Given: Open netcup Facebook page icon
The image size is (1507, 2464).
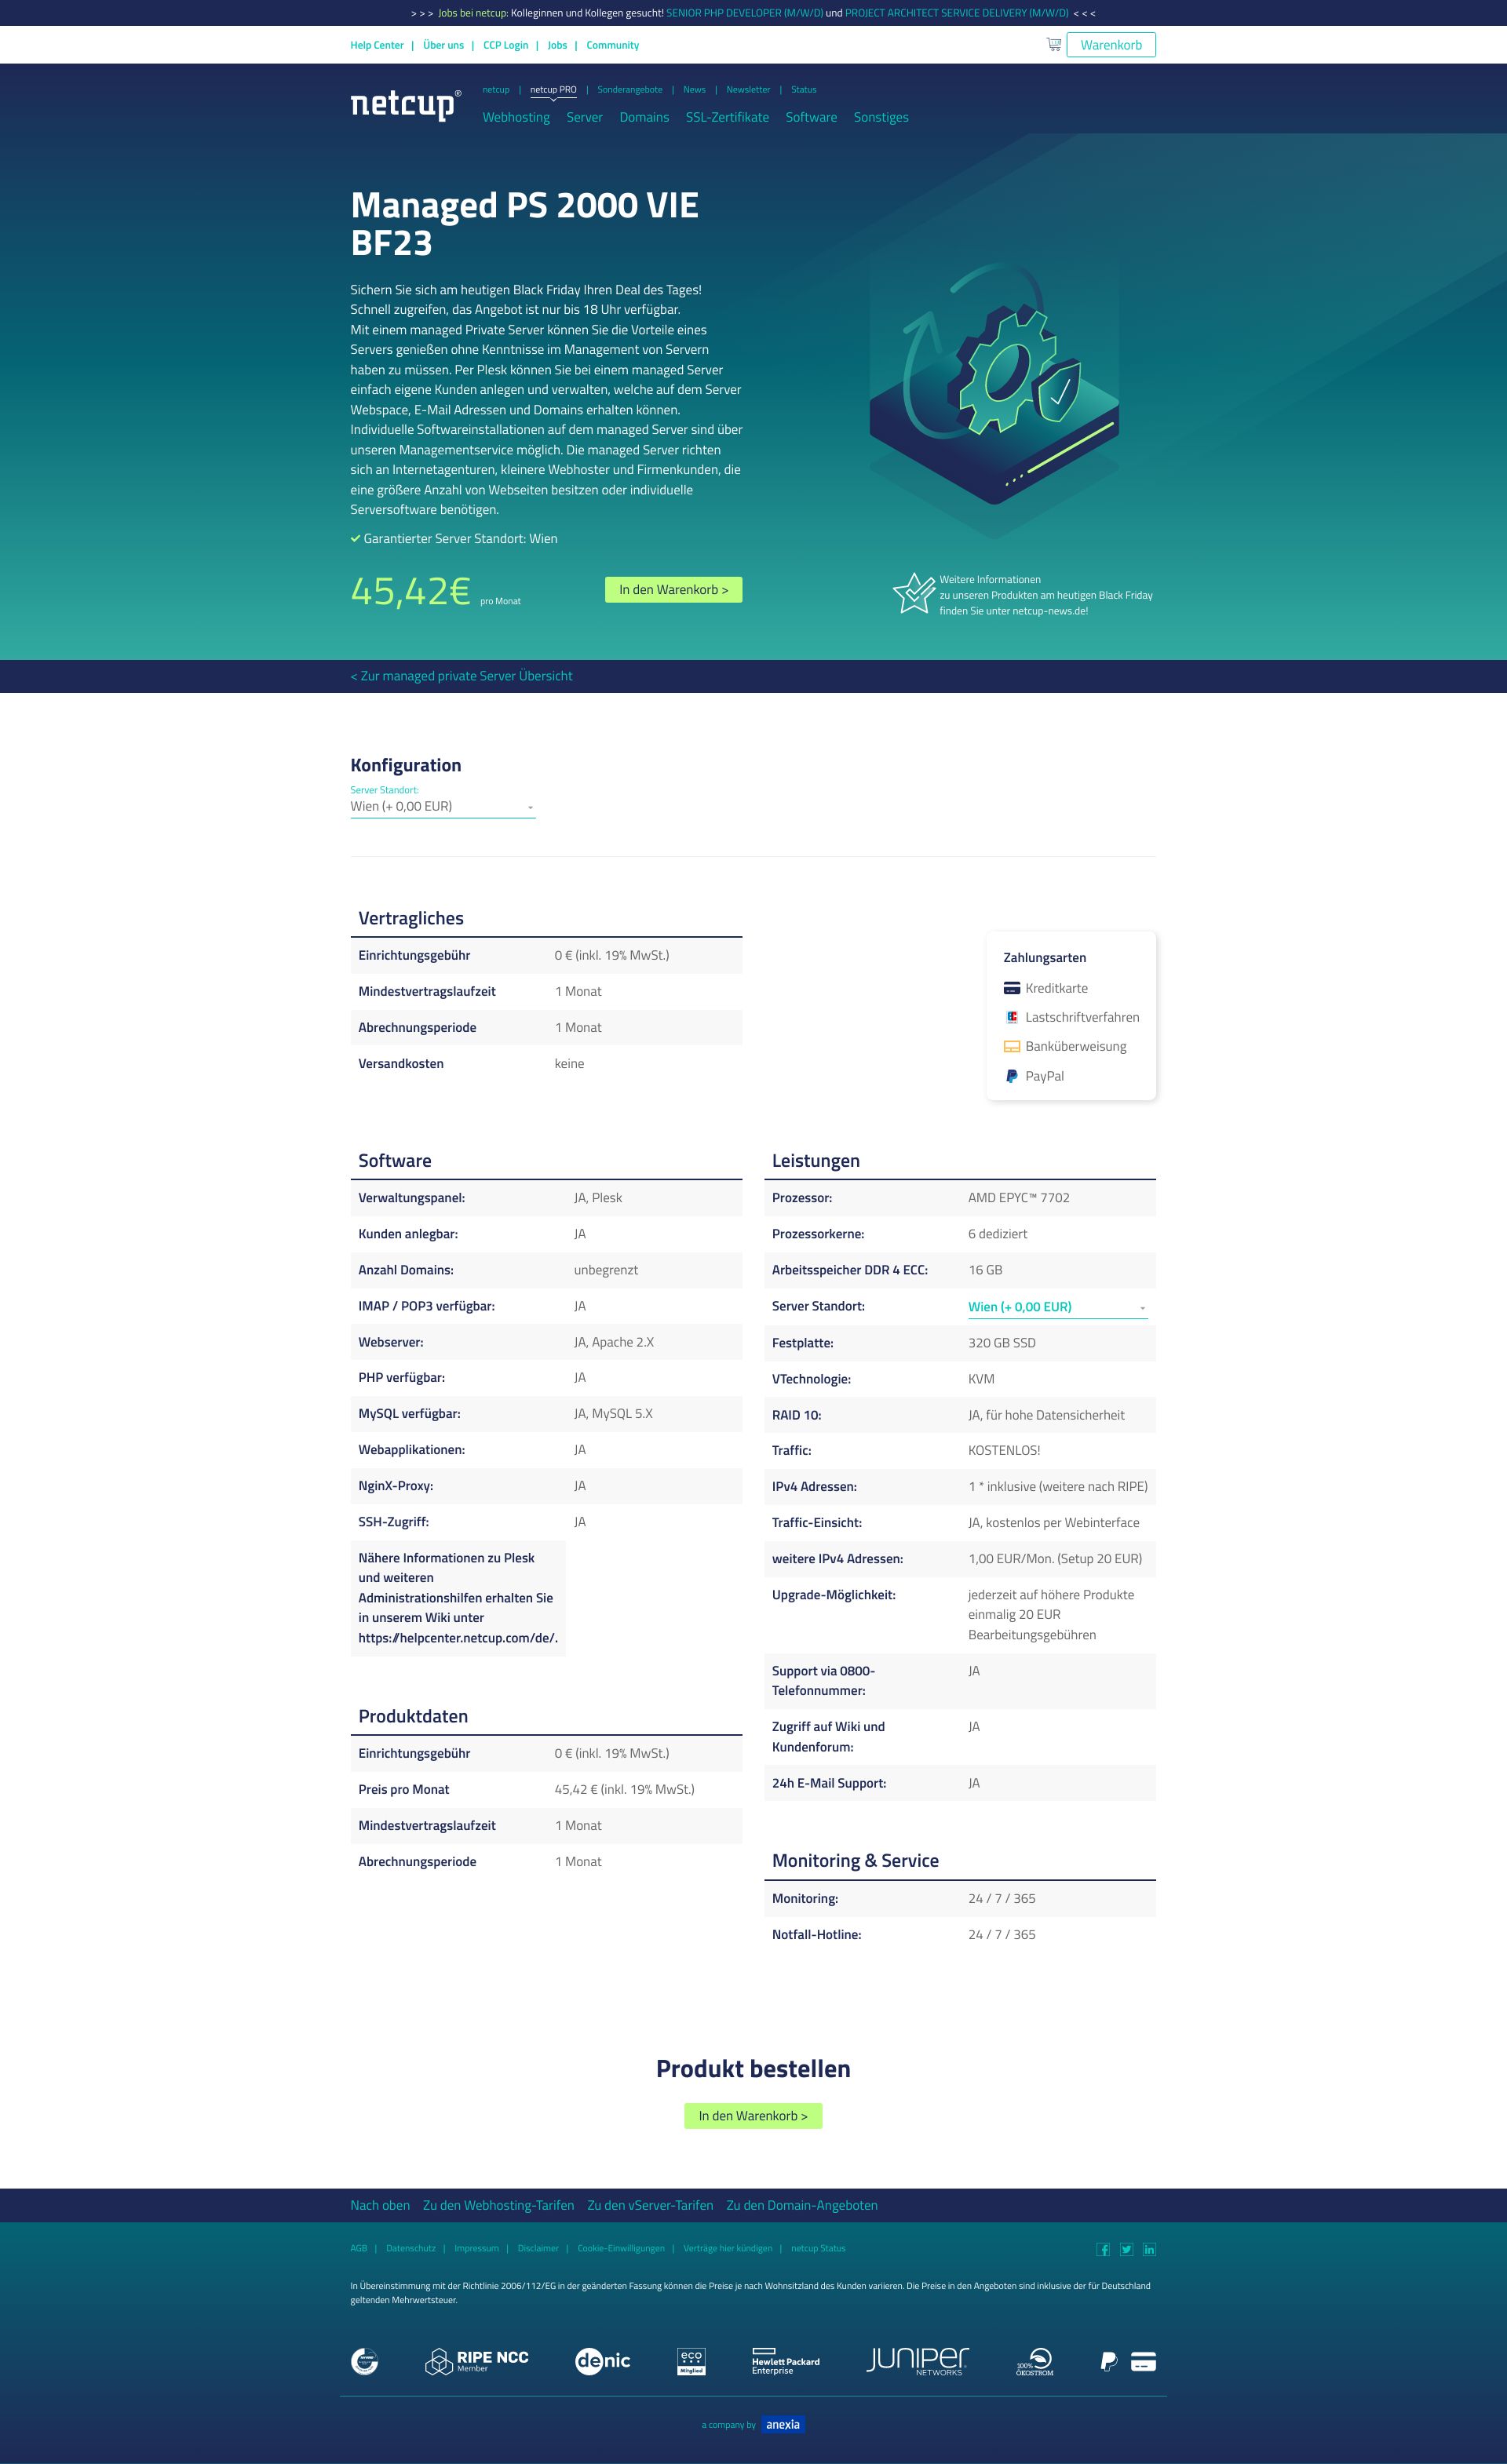Looking at the screenshot, I should tap(1103, 2249).
